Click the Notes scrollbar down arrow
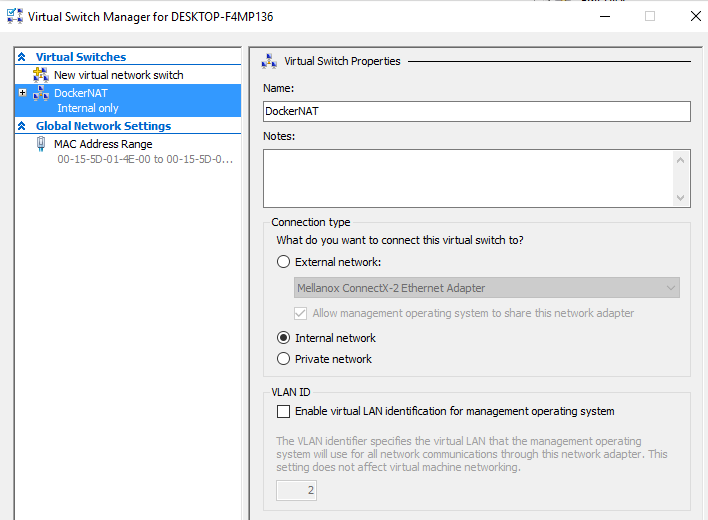708x520 pixels. click(x=681, y=198)
